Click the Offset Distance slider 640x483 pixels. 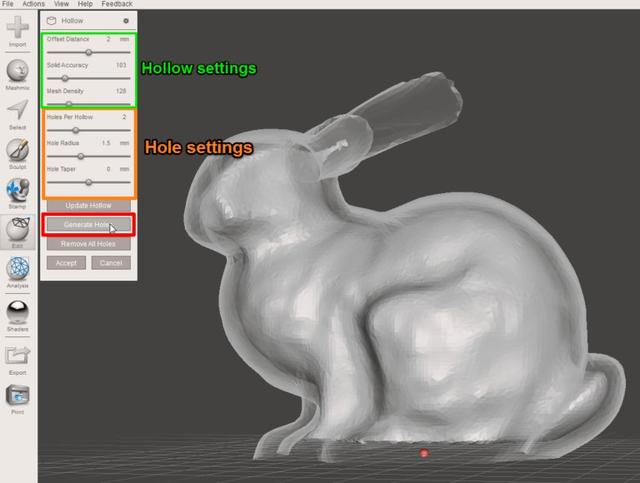coord(88,51)
